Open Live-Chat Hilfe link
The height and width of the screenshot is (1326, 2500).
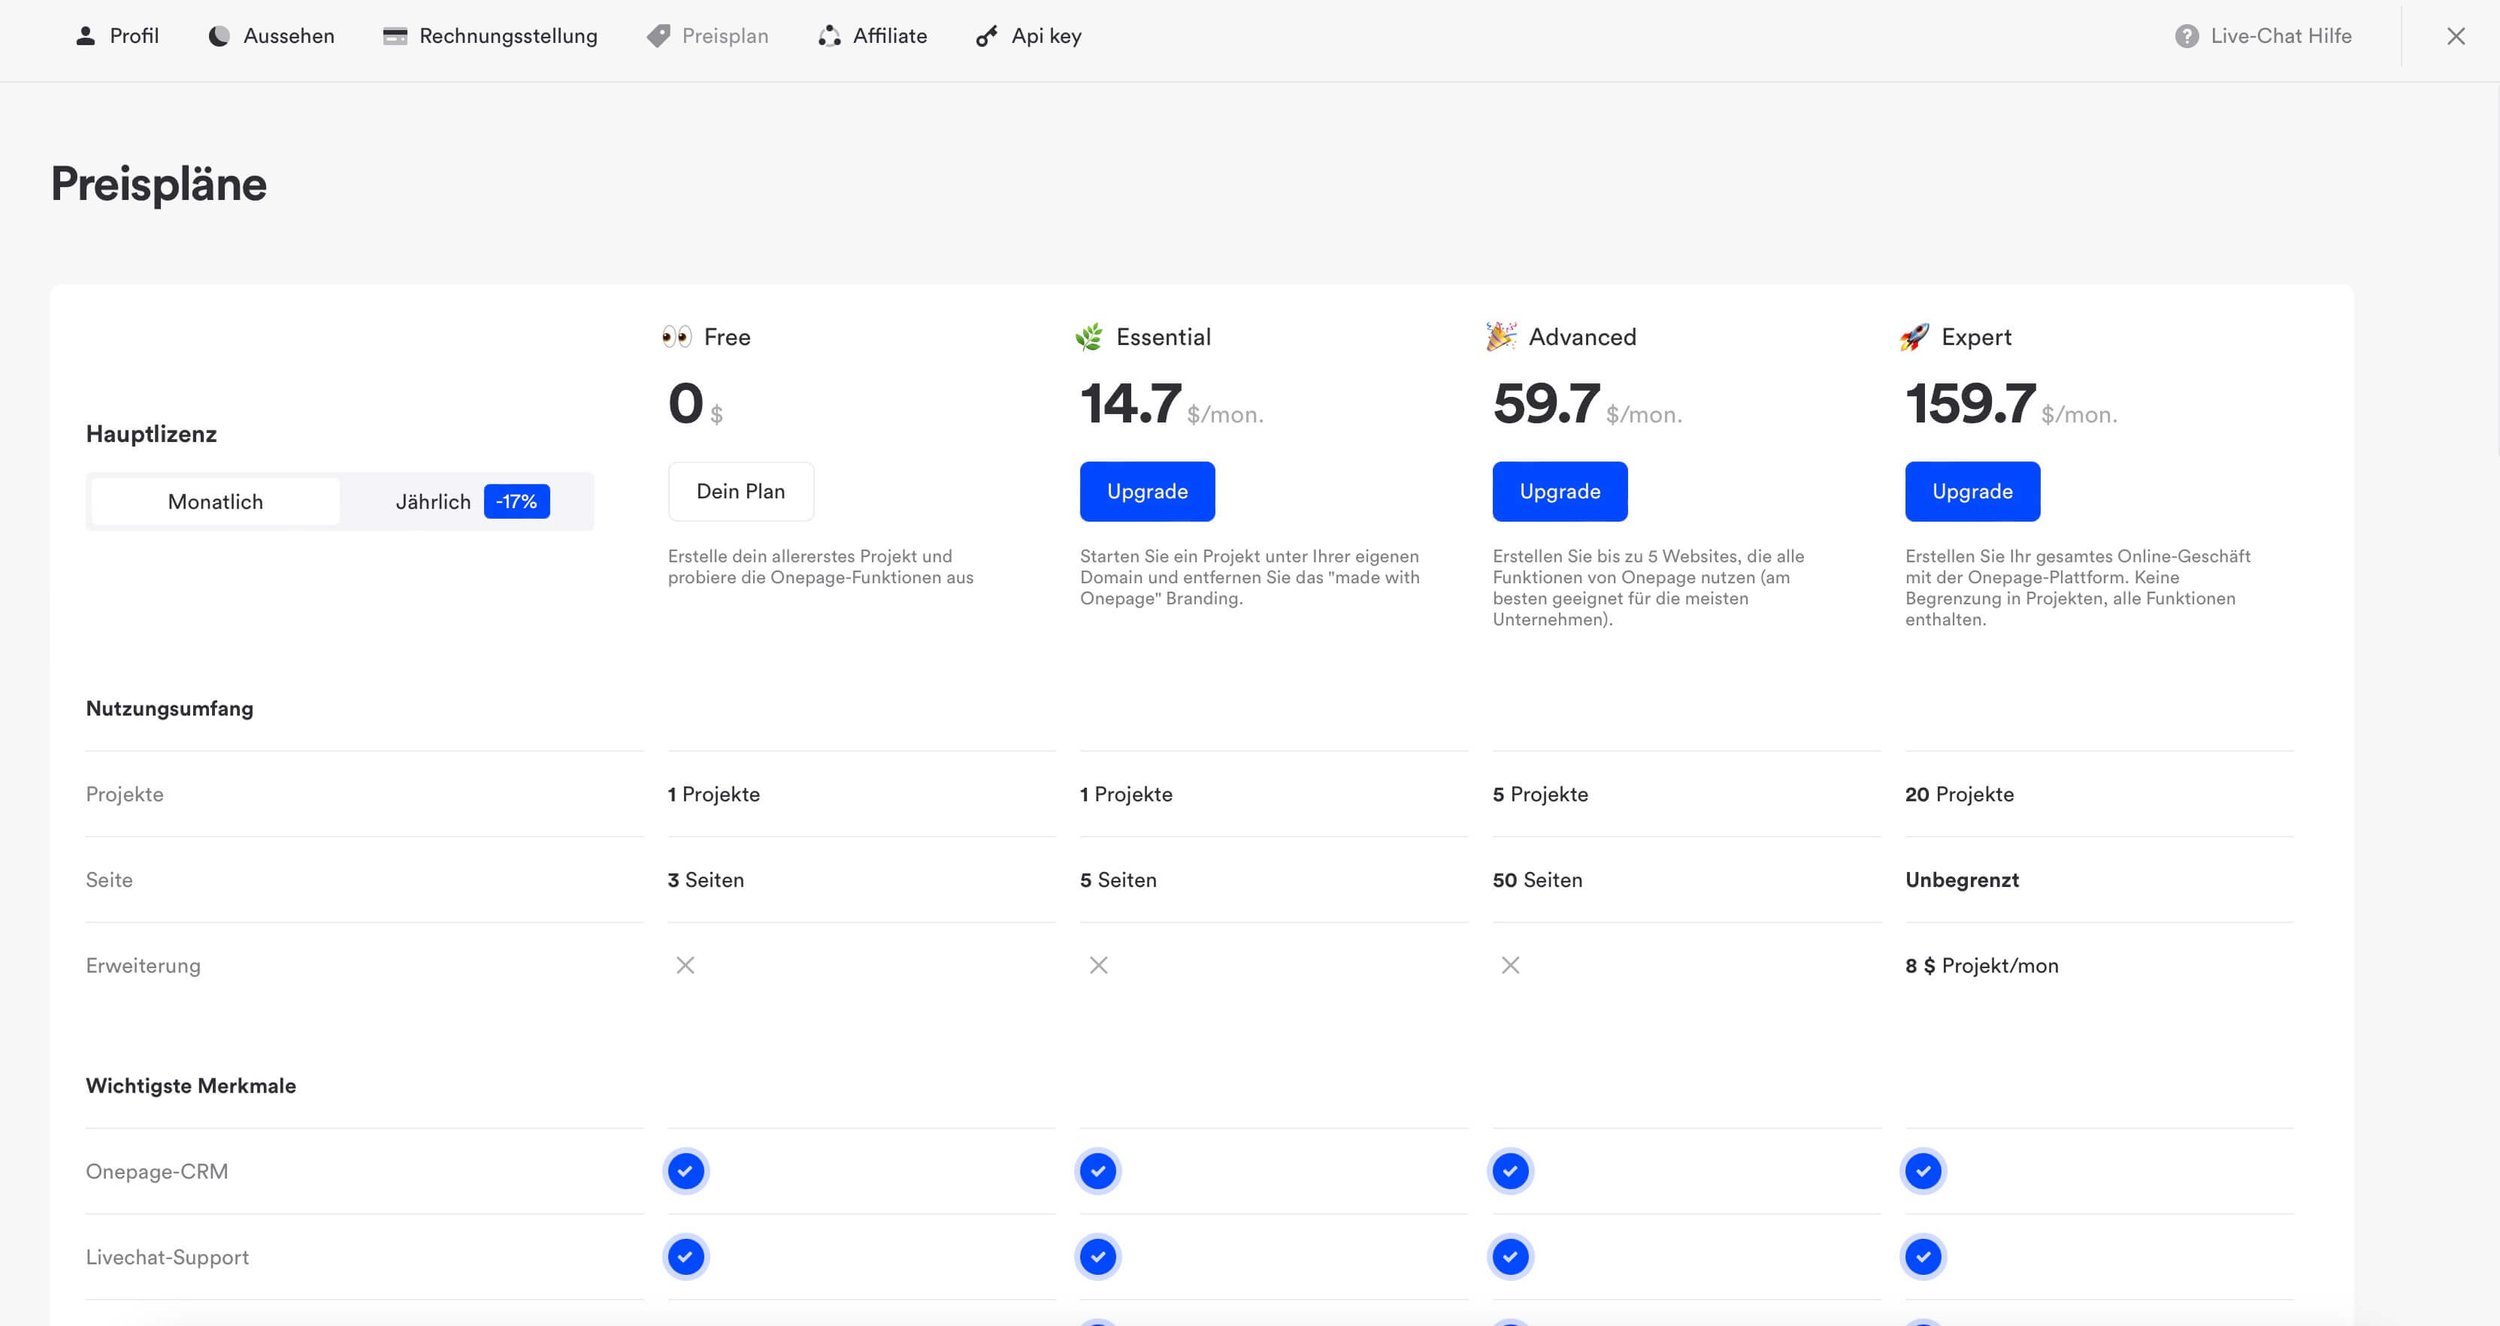point(2280,36)
